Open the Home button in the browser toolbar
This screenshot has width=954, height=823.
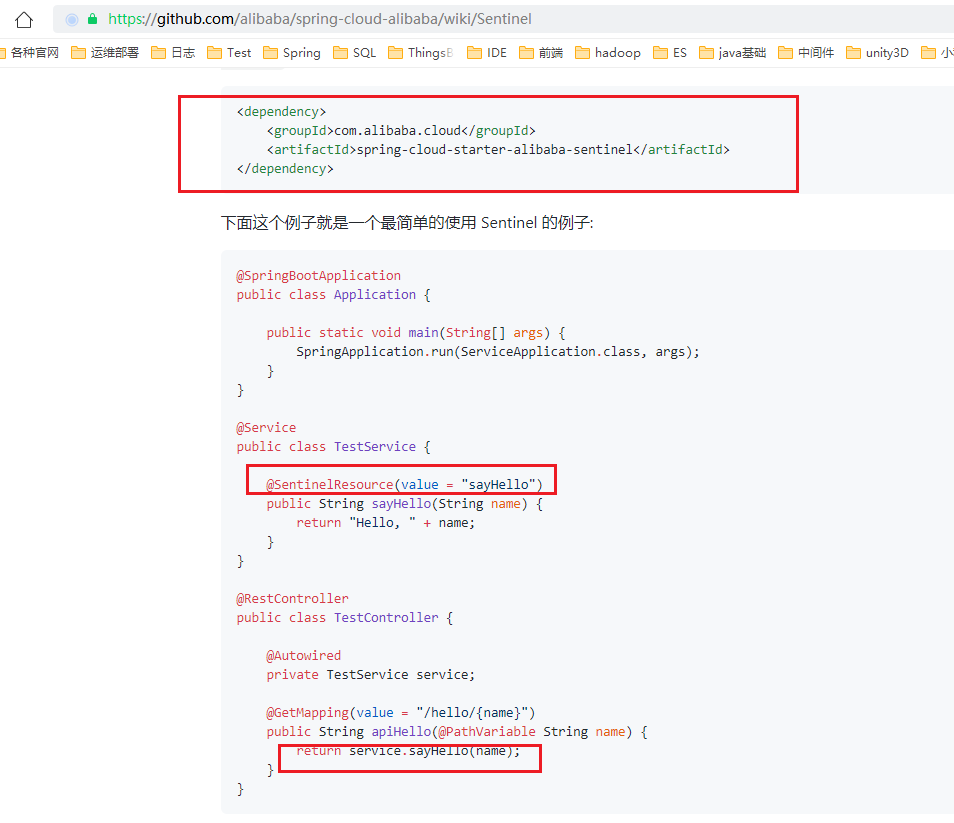point(23,18)
